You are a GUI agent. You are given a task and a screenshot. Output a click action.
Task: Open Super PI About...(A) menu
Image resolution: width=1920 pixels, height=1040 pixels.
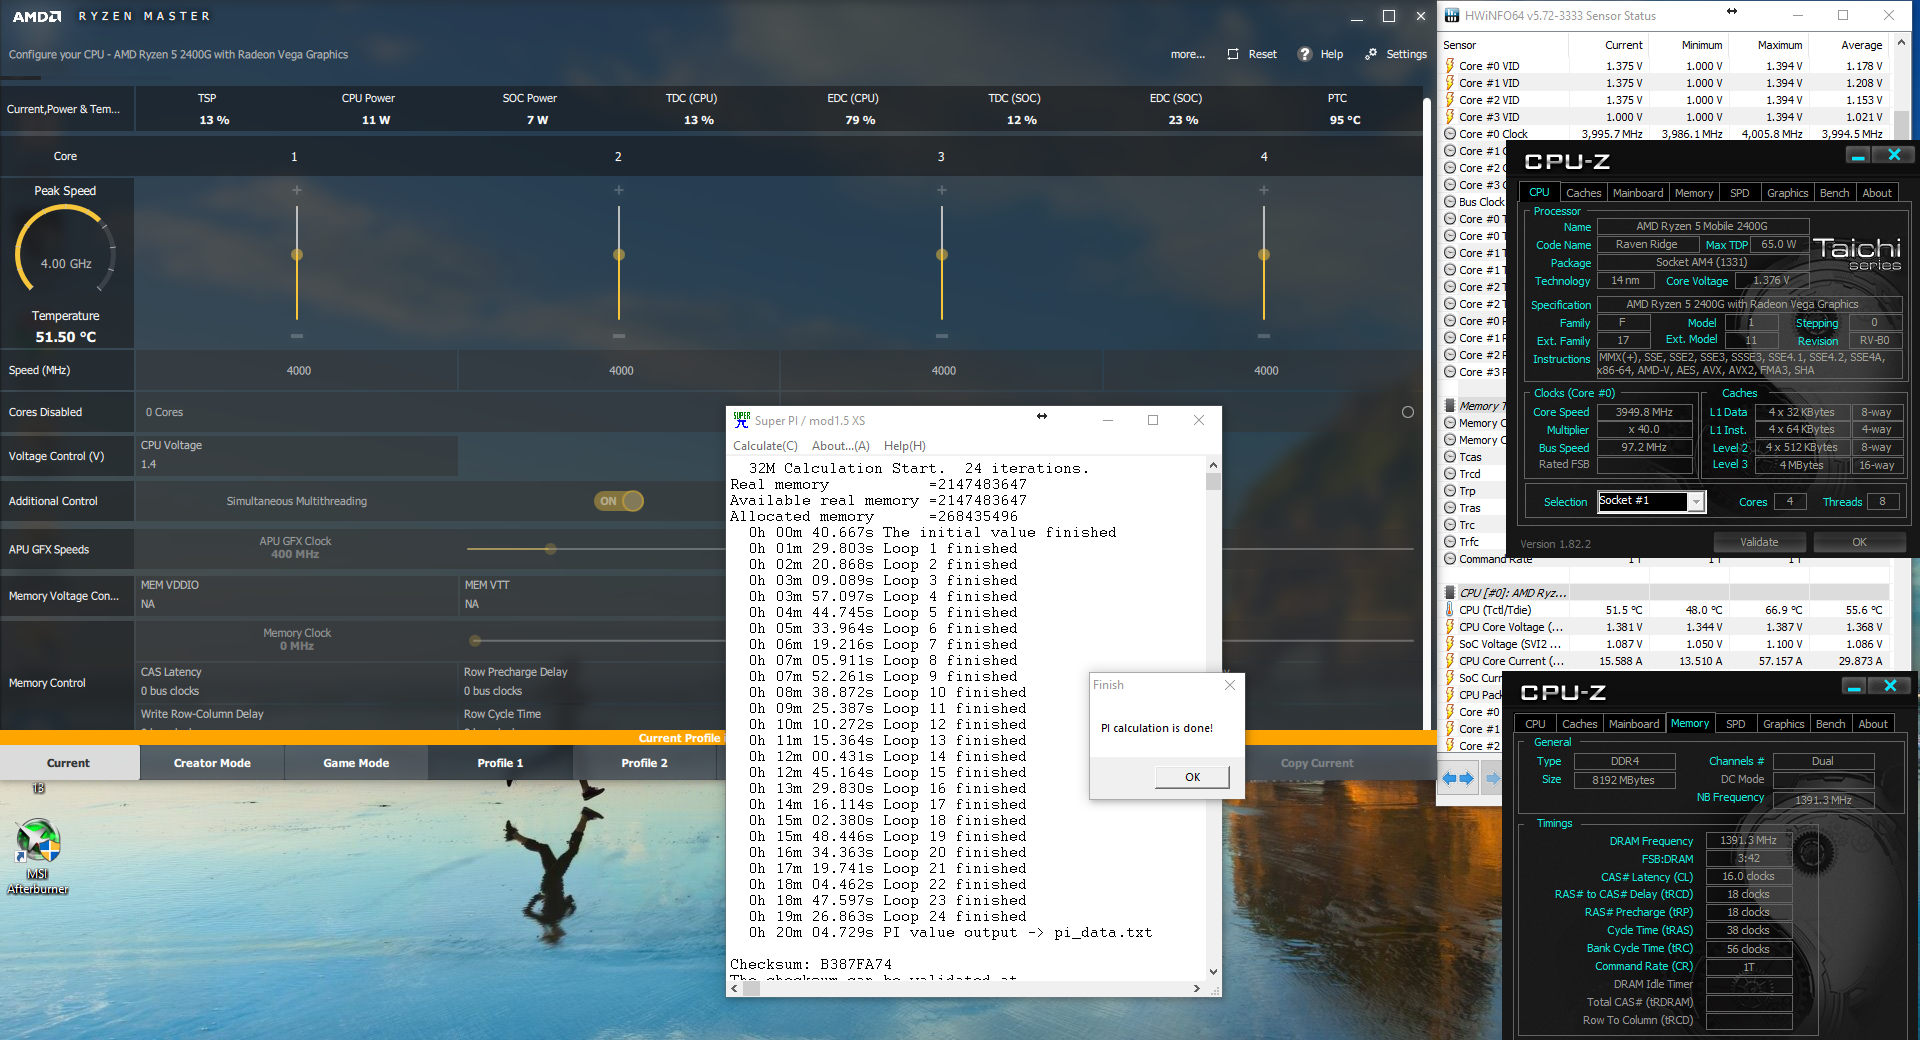(x=840, y=446)
